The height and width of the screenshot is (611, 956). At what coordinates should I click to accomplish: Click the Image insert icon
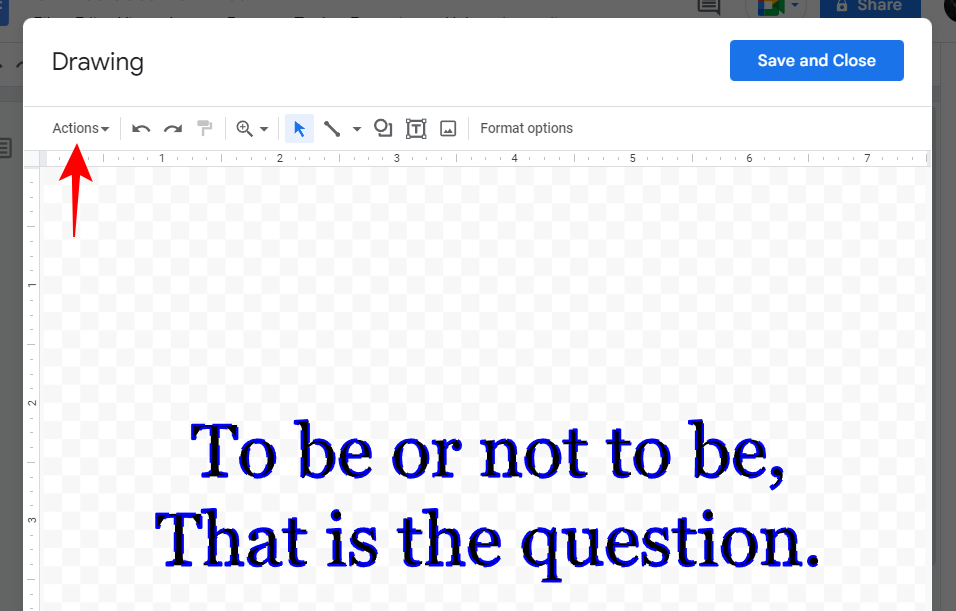coord(448,128)
